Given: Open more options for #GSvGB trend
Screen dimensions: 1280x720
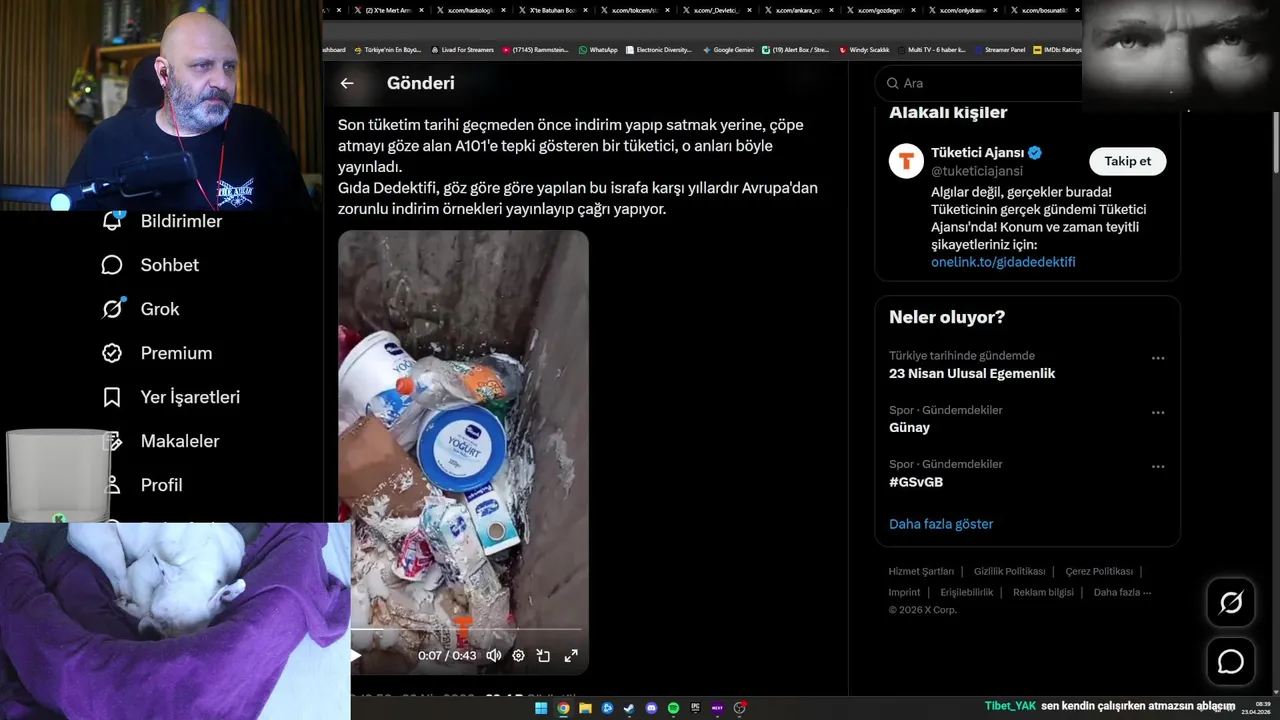Looking at the screenshot, I should point(1158,466).
